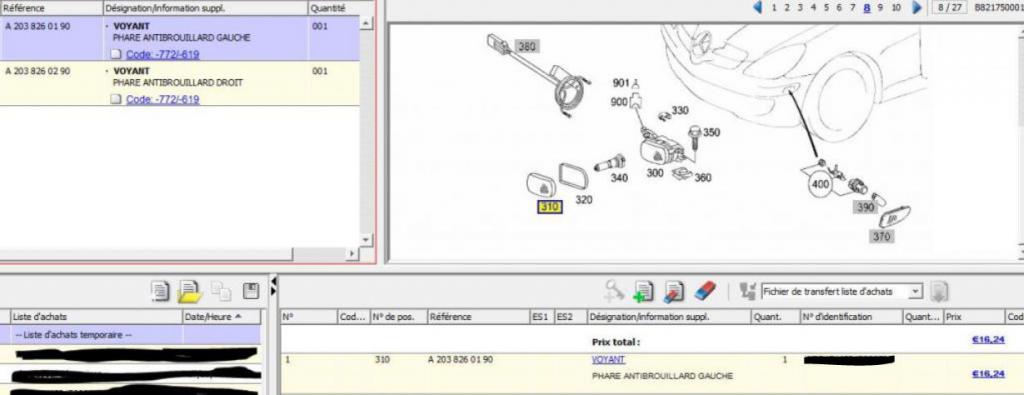Click the edit list entry icon

pos(673,291)
